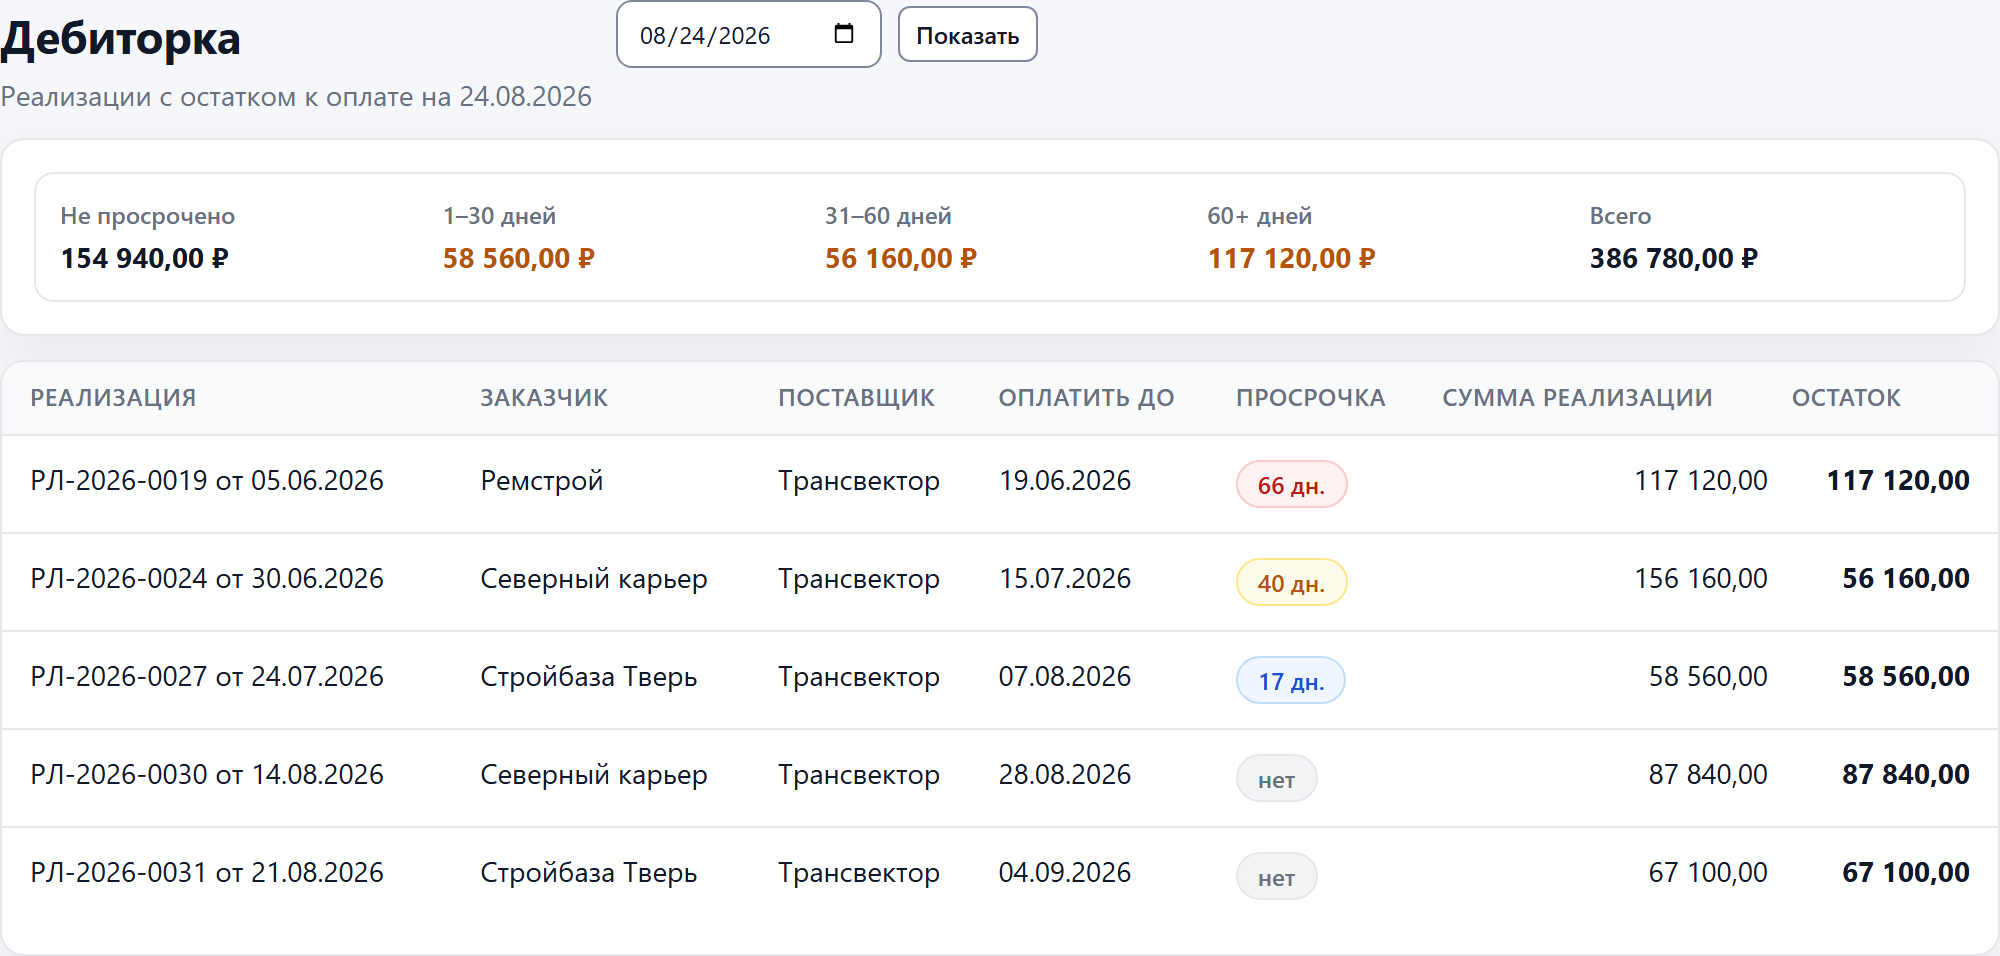
Task: Click customer name Ремстрой
Action: pos(542,481)
